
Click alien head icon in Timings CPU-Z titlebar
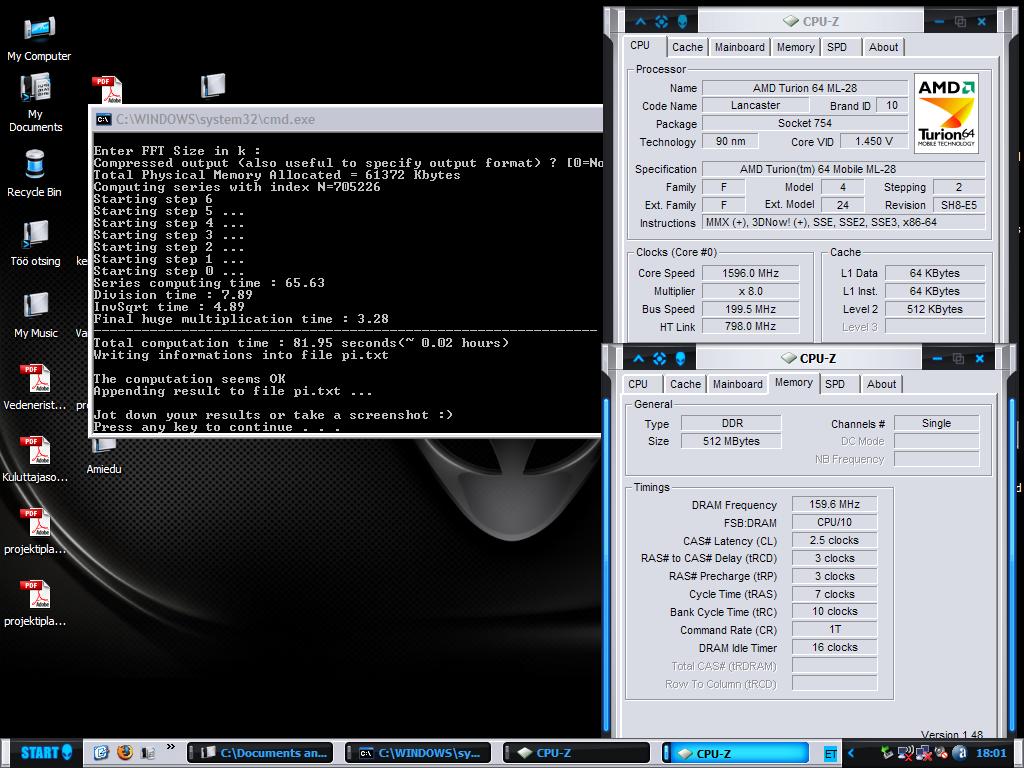coord(680,359)
